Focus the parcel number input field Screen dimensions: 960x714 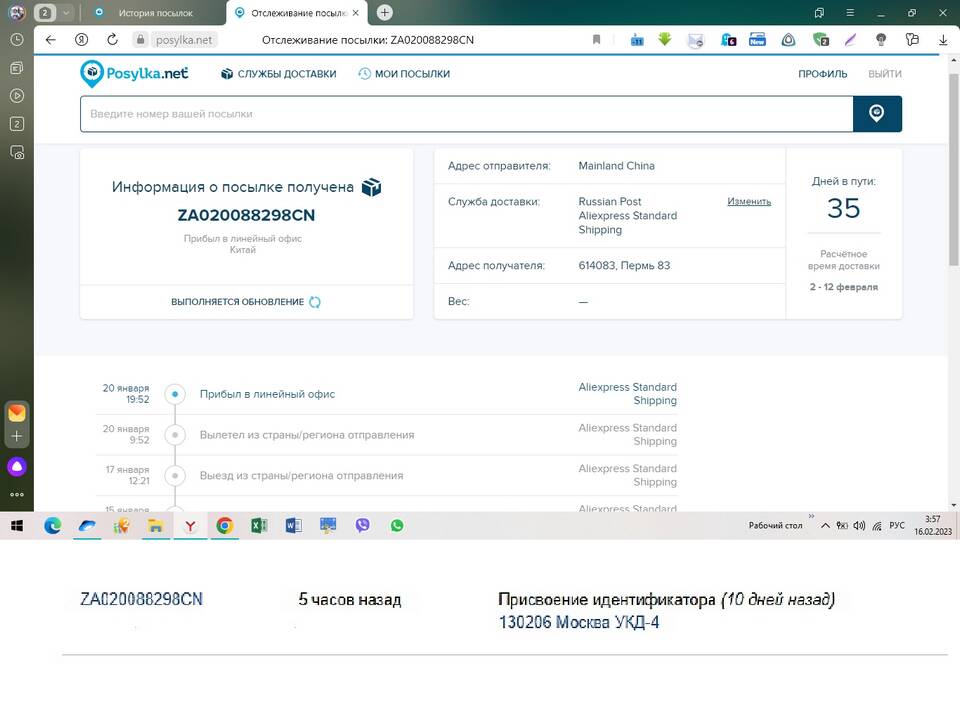[x=467, y=114]
